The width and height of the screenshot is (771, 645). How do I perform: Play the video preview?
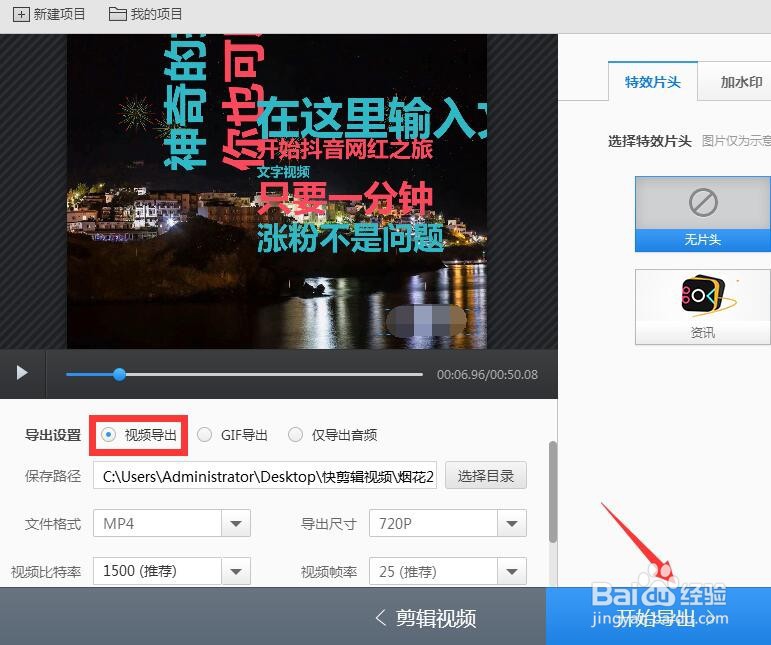click(x=22, y=373)
